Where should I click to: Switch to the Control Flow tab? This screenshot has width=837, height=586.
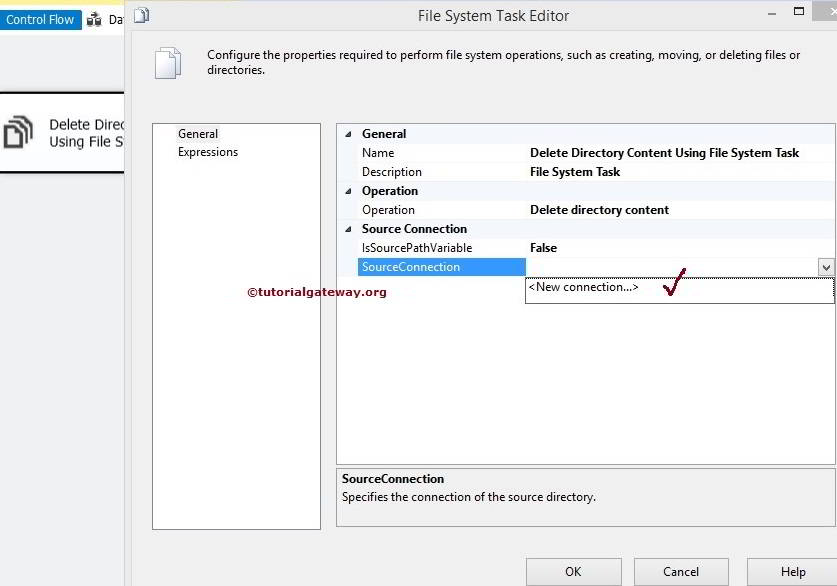coord(40,18)
